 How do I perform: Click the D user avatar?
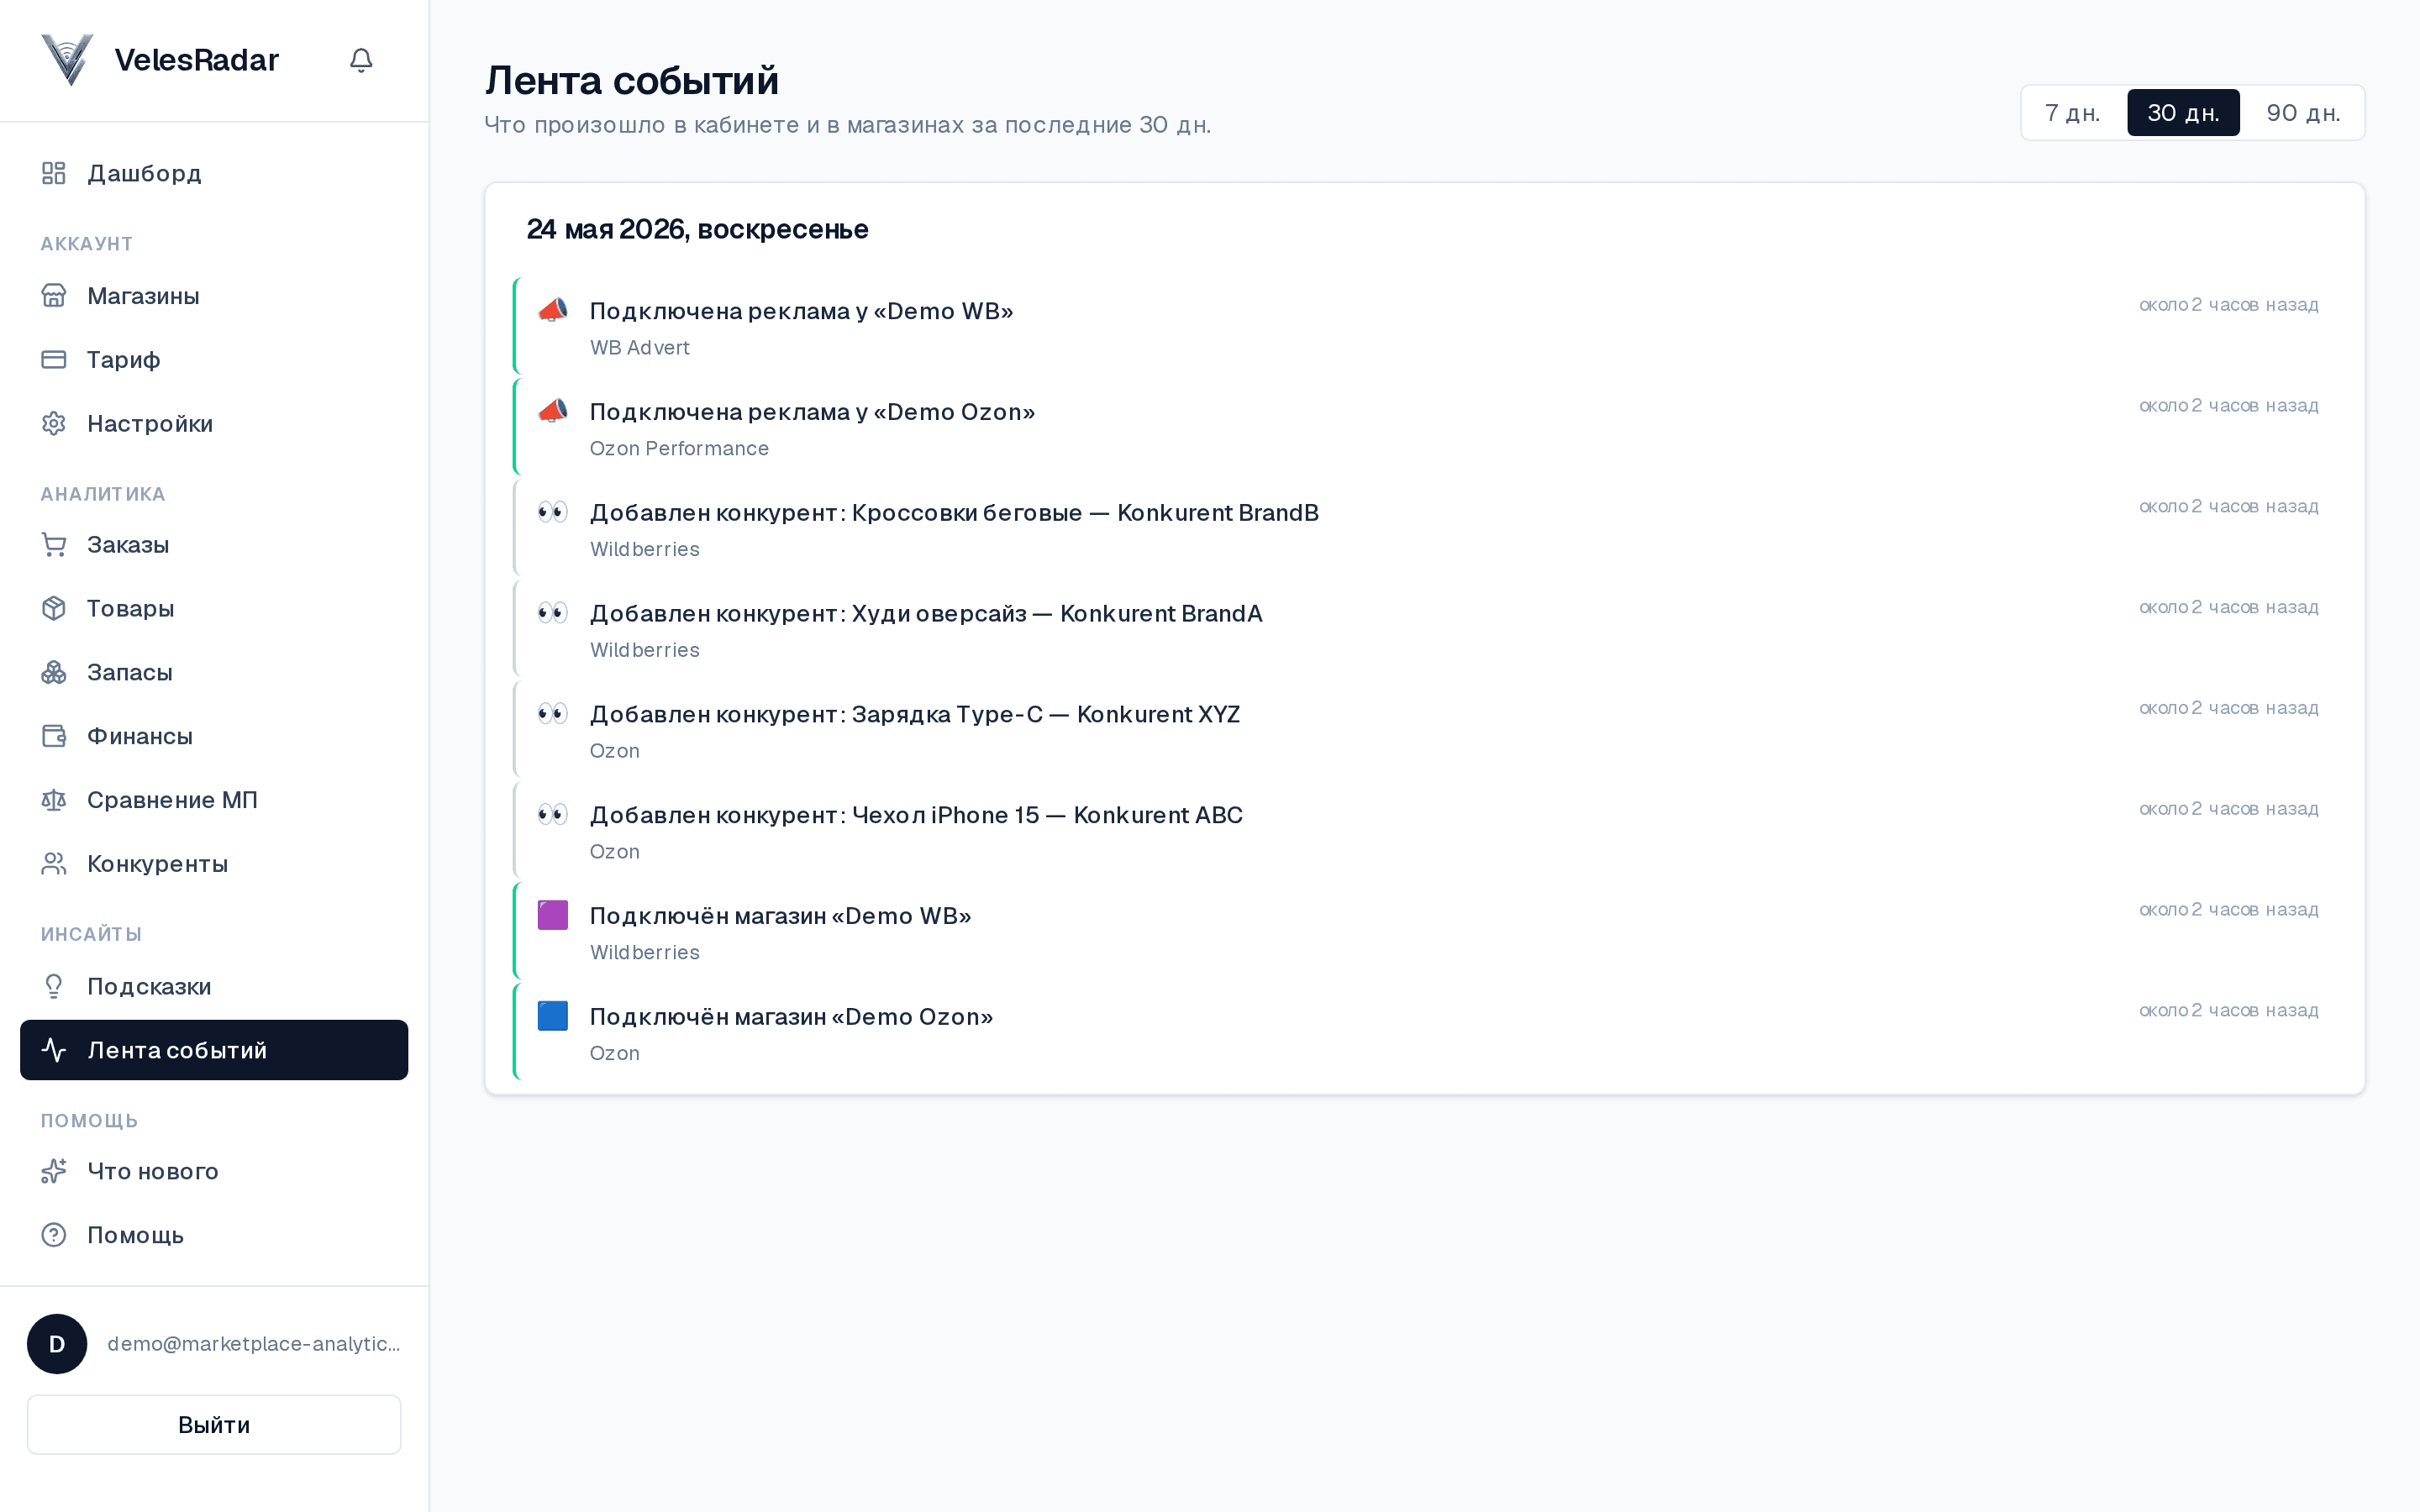tap(57, 1344)
